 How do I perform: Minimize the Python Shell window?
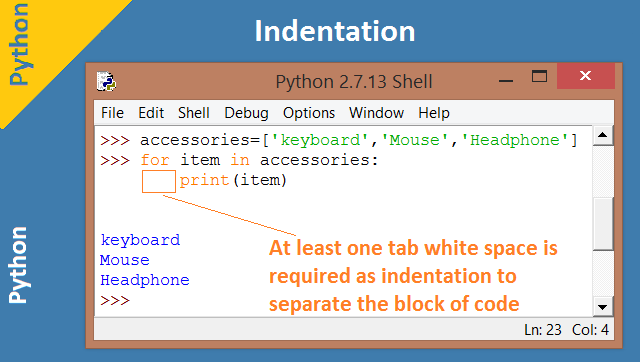click(506, 80)
